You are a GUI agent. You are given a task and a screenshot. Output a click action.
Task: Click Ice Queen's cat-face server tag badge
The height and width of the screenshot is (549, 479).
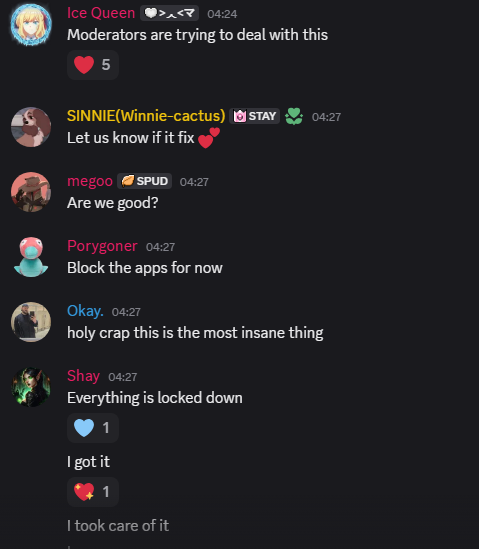click(x=169, y=13)
